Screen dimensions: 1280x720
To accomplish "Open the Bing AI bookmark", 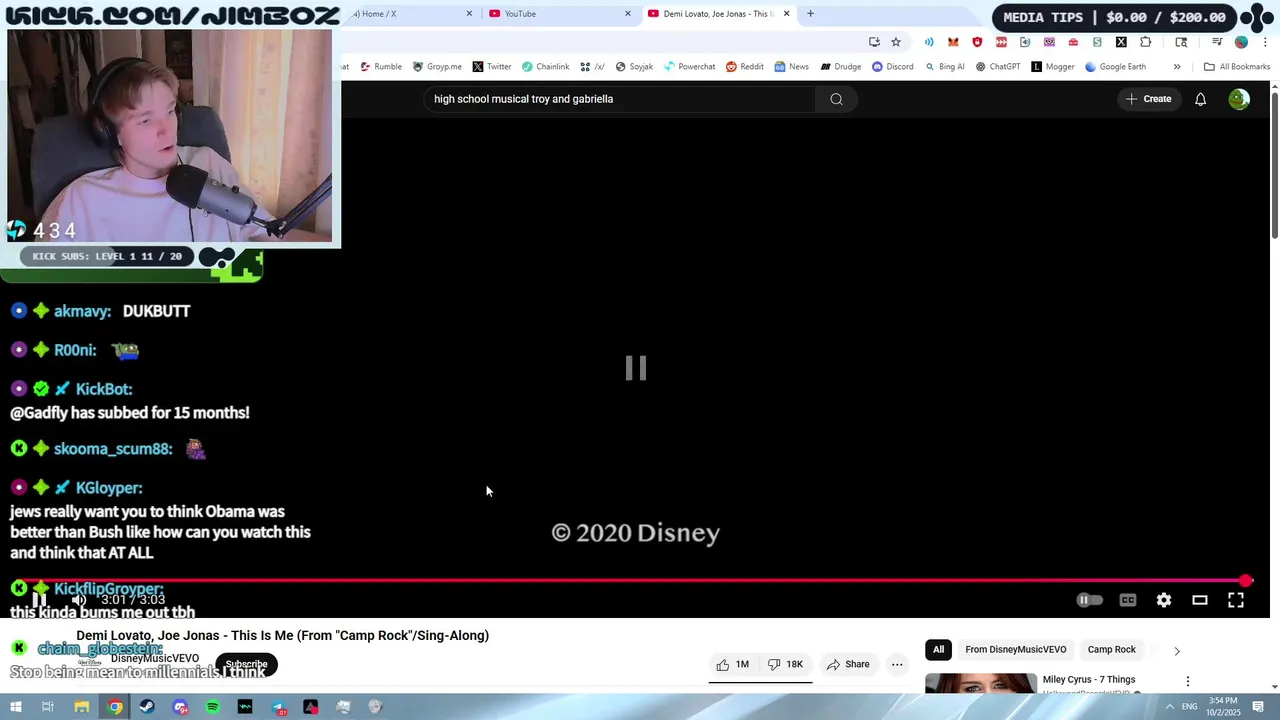I will coord(945,67).
